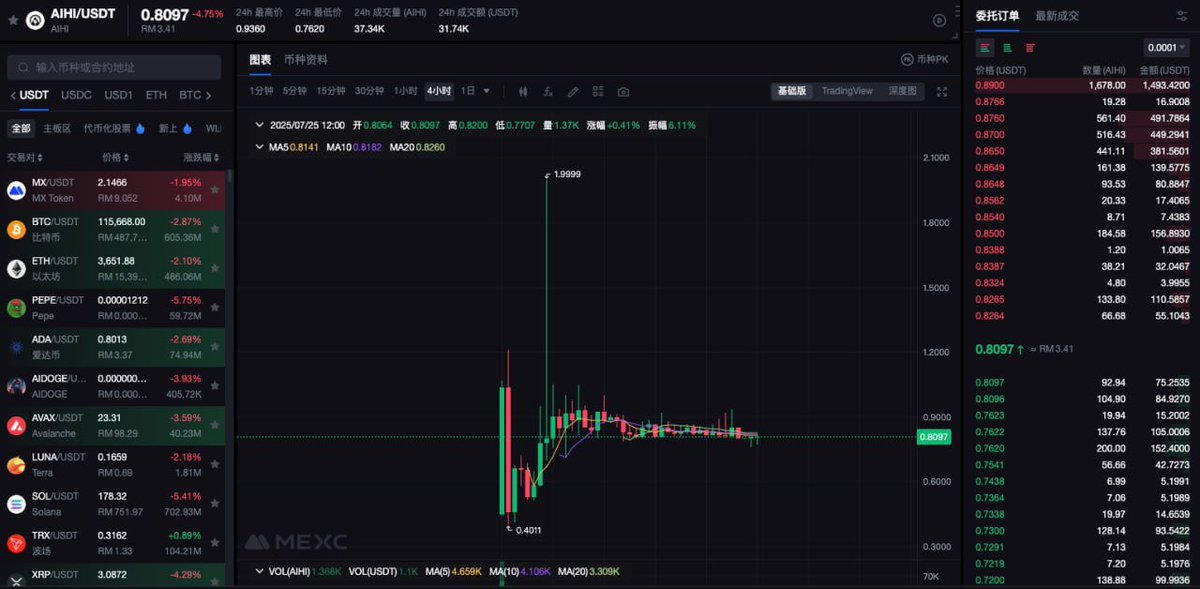Switch to the 币种资料 tab
The image size is (1200, 589).
[306, 60]
